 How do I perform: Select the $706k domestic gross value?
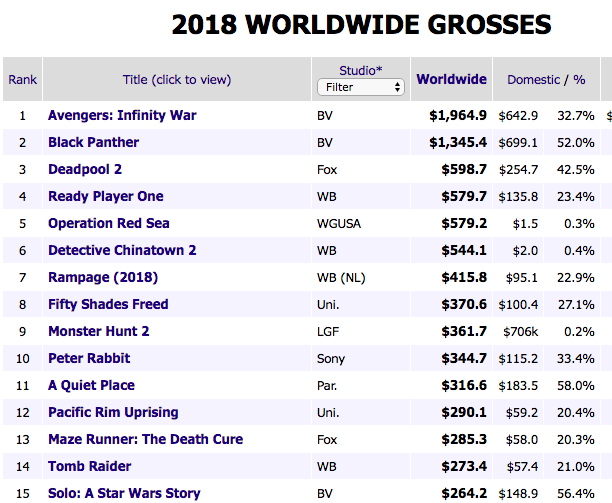pyautogui.click(x=521, y=332)
